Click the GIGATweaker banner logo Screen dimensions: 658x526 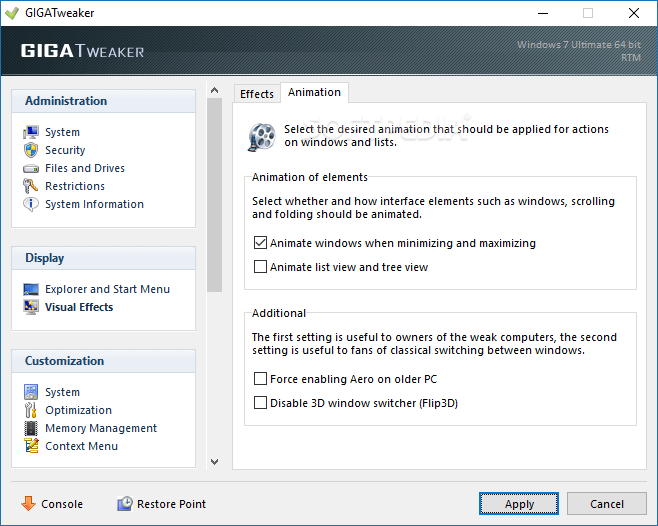82,51
